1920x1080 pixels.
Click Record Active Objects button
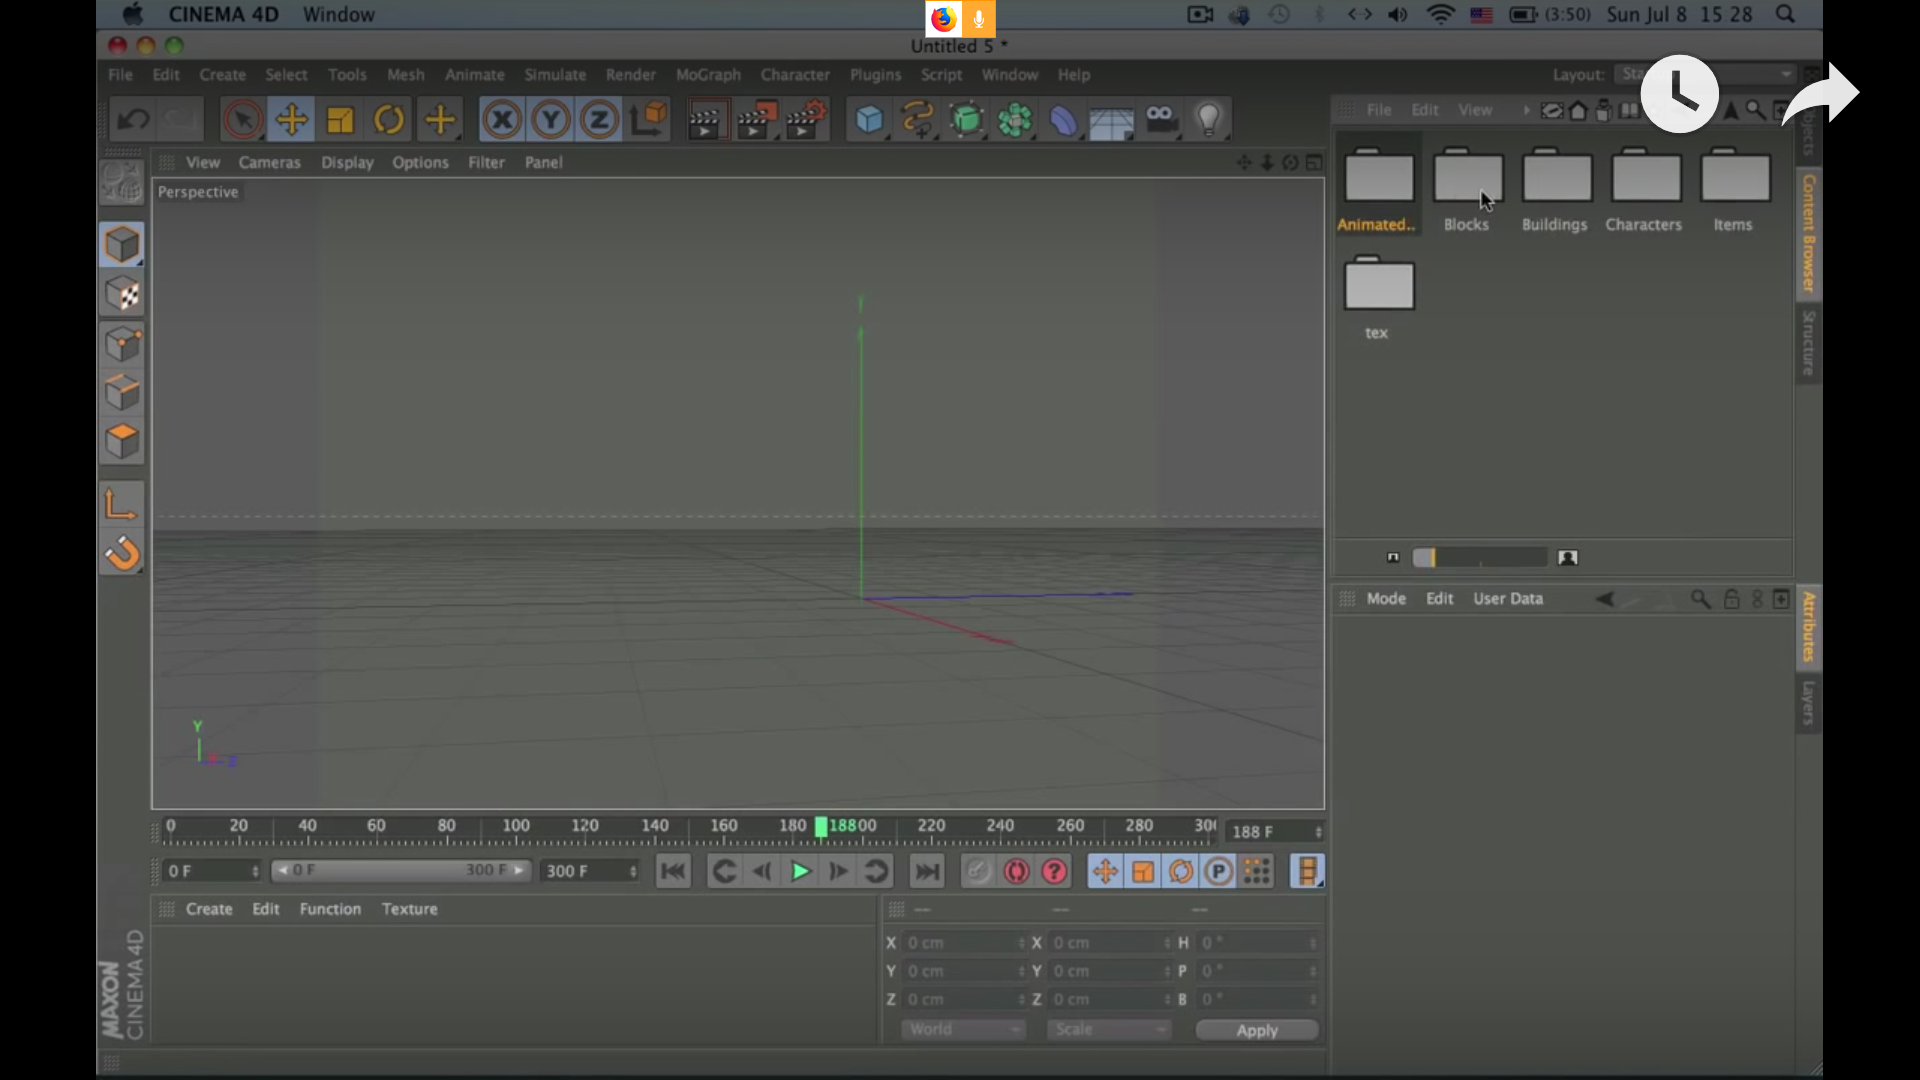pos(977,872)
